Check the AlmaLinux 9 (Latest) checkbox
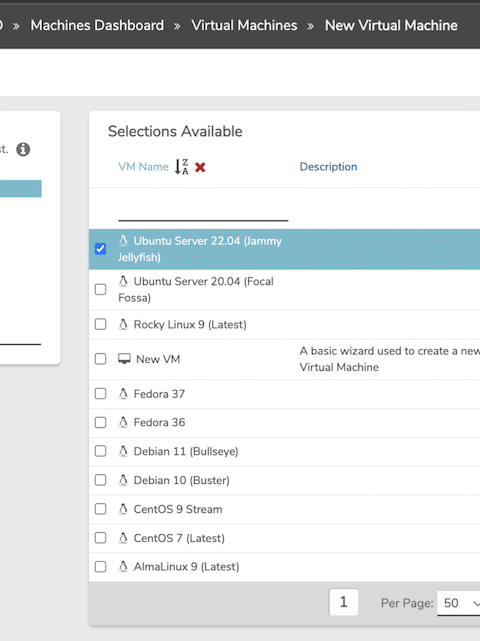480x641 pixels. pyautogui.click(x=100, y=567)
